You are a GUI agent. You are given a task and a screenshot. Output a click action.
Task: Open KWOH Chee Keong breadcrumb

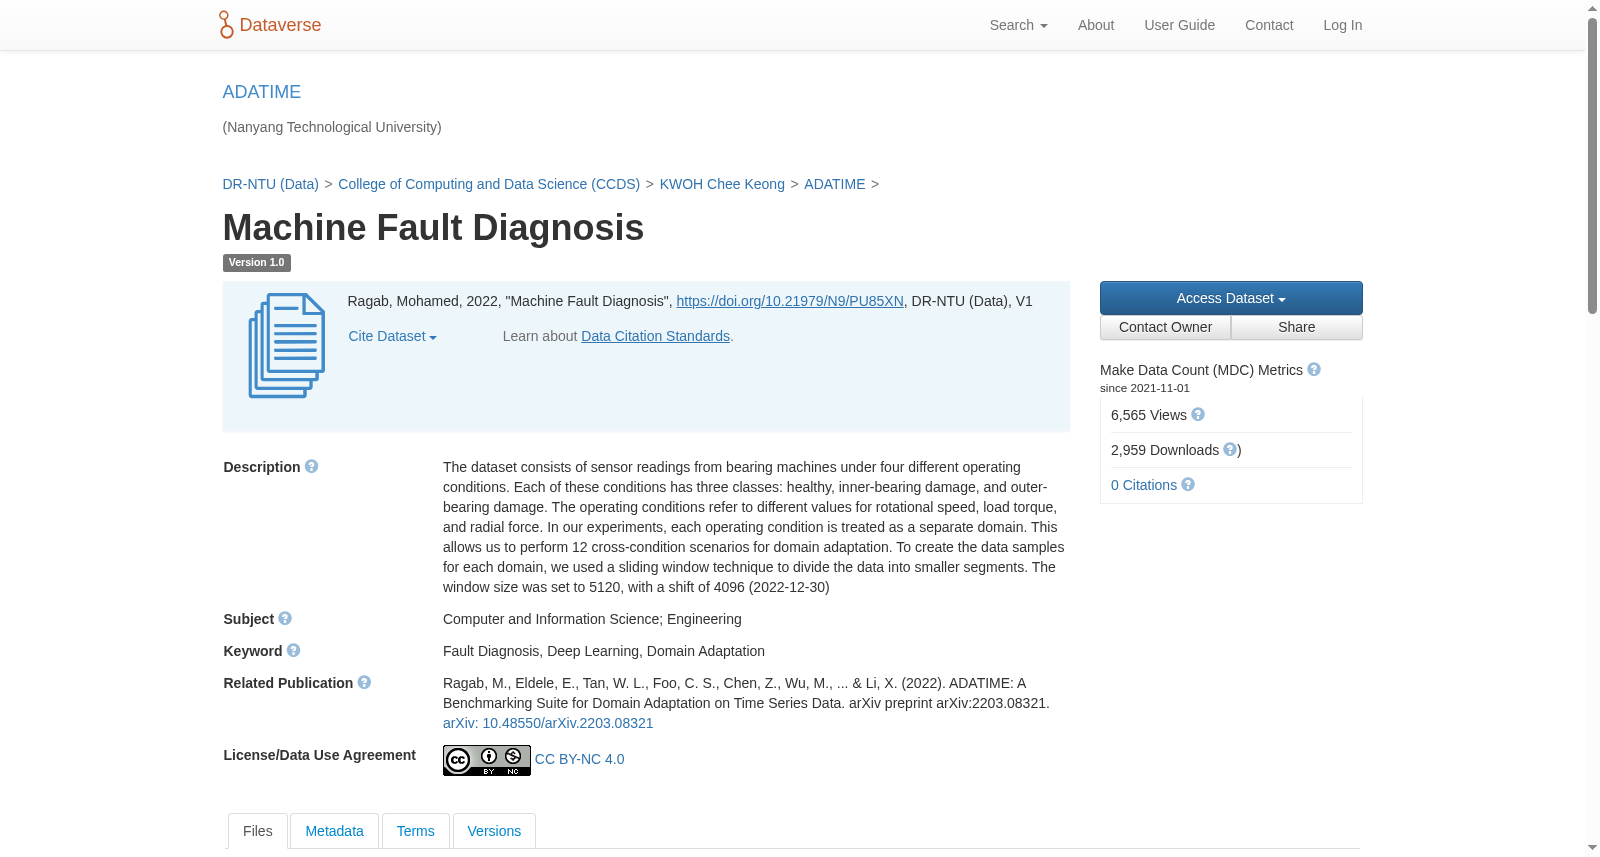coord(722,184)
